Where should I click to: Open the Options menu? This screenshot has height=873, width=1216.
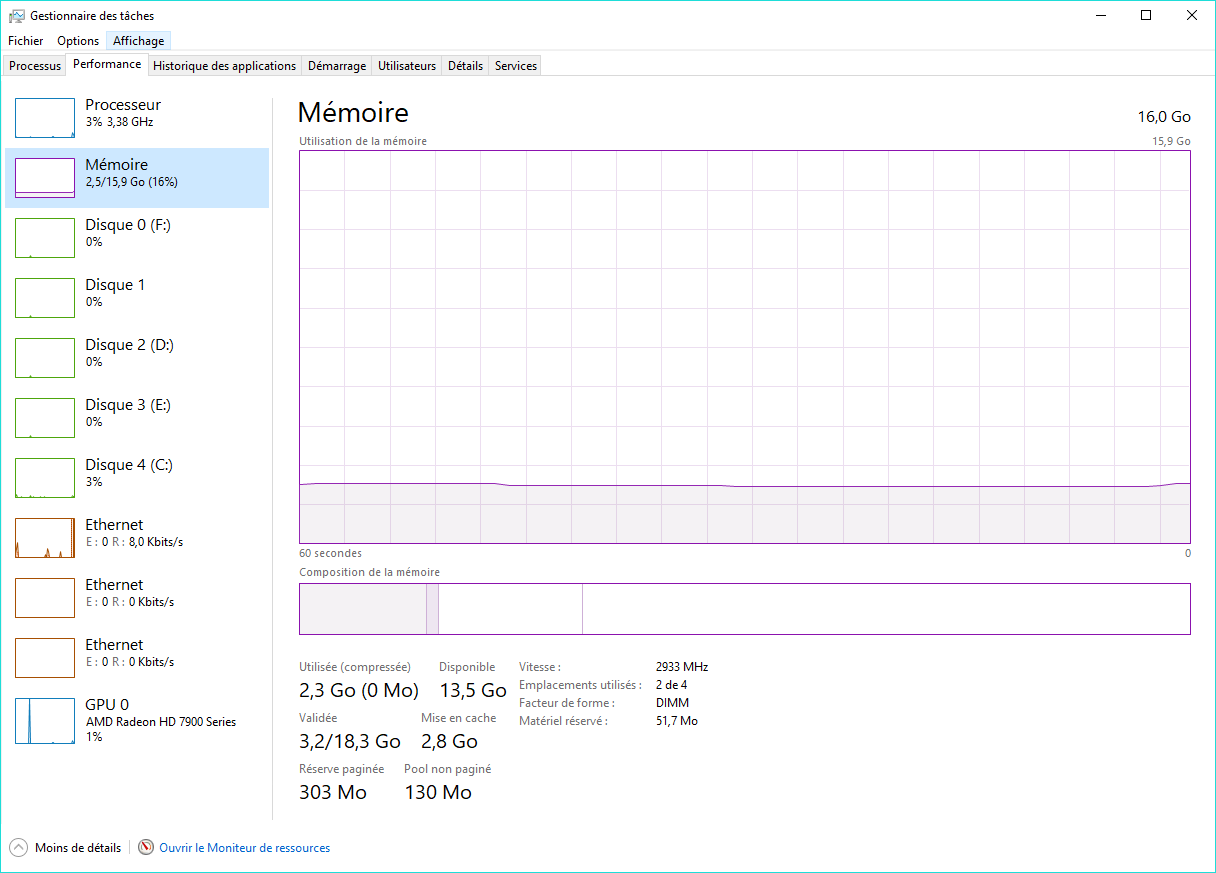(x=78, y=41)
